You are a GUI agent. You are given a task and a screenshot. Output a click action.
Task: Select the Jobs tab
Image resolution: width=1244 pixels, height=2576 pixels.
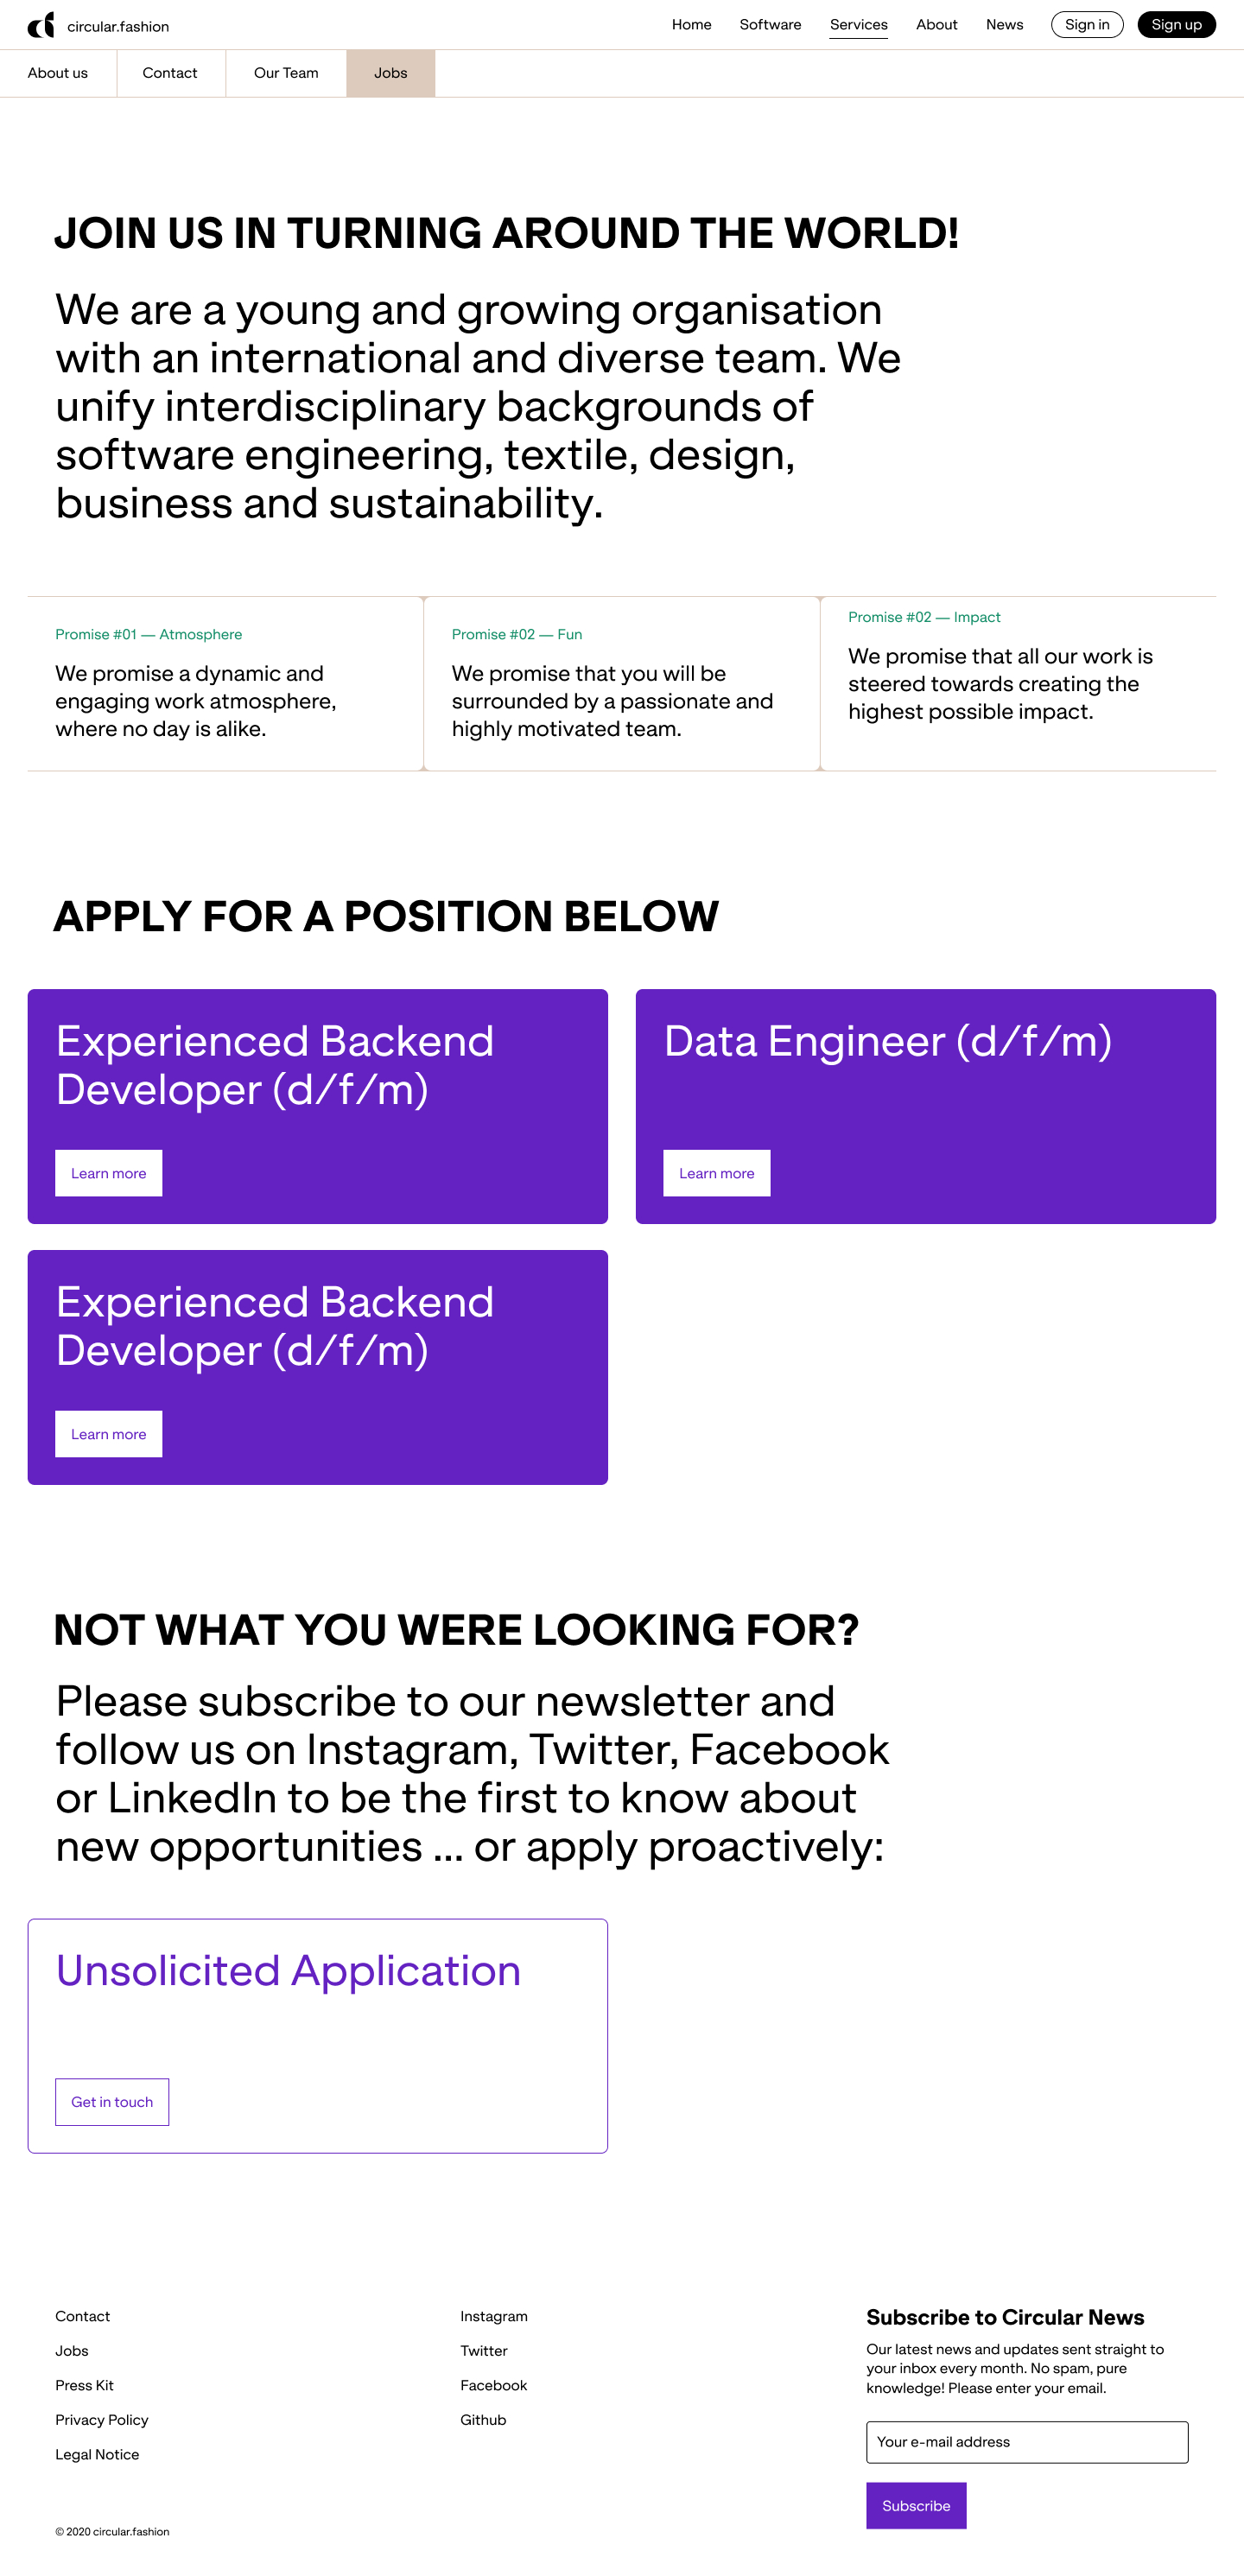[x=390, y=73]
